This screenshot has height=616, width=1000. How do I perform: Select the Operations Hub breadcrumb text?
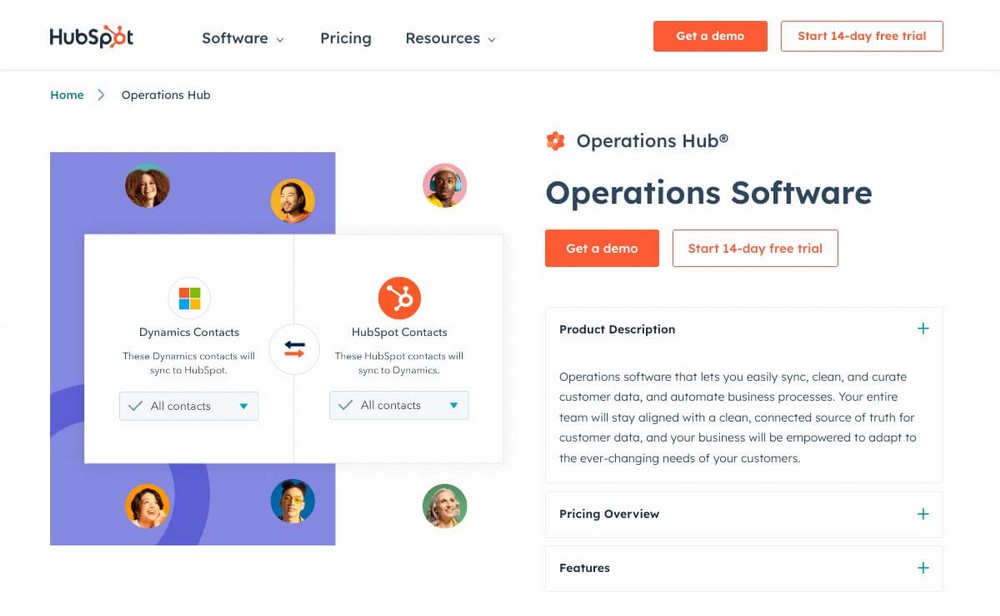pyautogui.click(x=166, y=95)
